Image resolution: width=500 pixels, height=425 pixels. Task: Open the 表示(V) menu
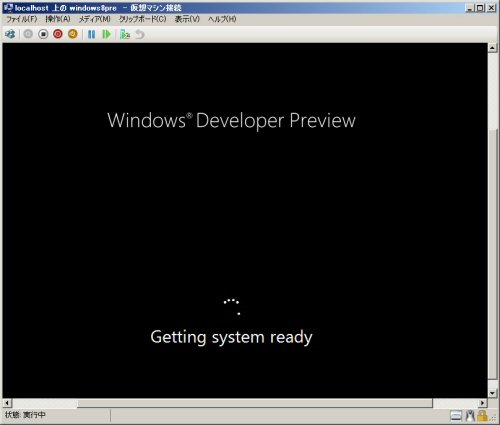(187, 19)
